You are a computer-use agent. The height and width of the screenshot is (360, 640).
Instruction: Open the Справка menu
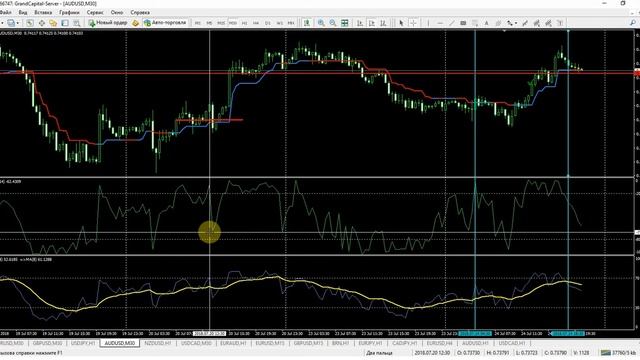140,13
